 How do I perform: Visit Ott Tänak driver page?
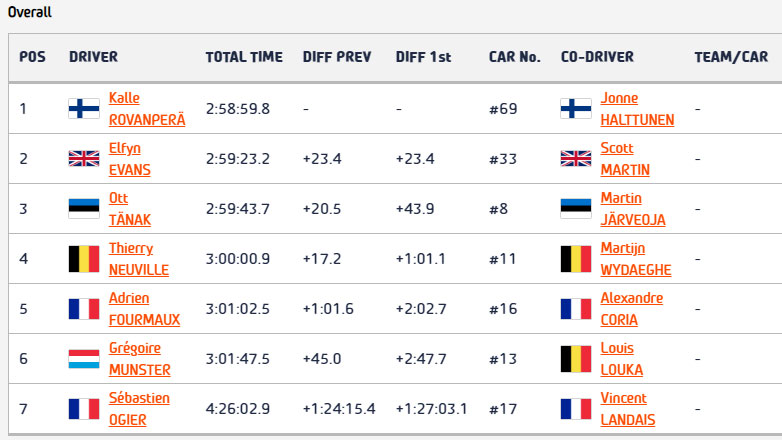pyautogui.click(x=129, y=209)
